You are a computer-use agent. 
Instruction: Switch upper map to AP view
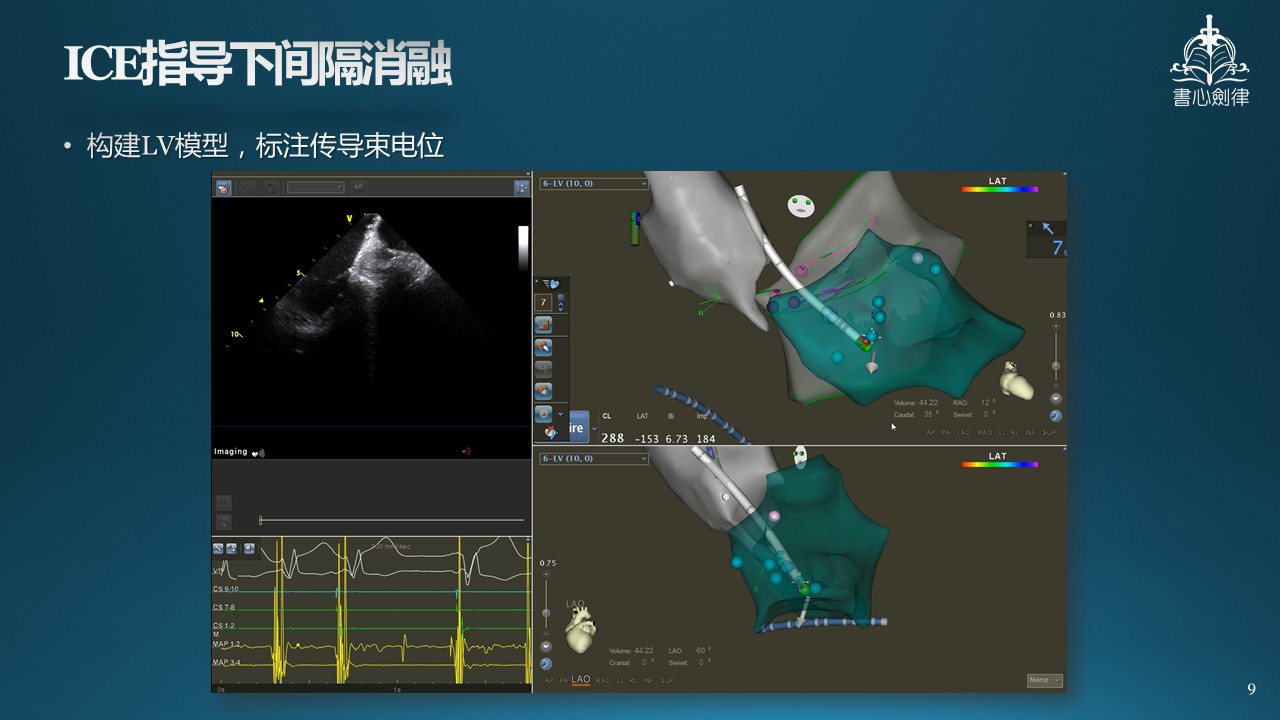pos(931,433)
